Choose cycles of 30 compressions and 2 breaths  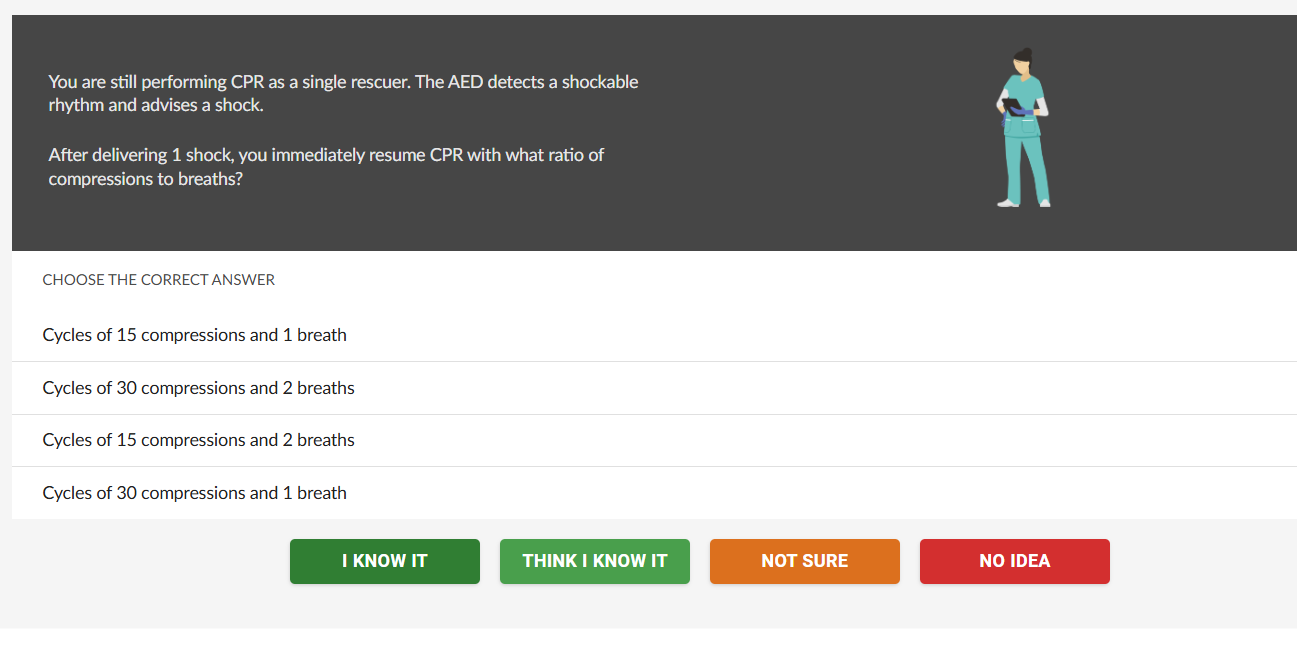198,388
